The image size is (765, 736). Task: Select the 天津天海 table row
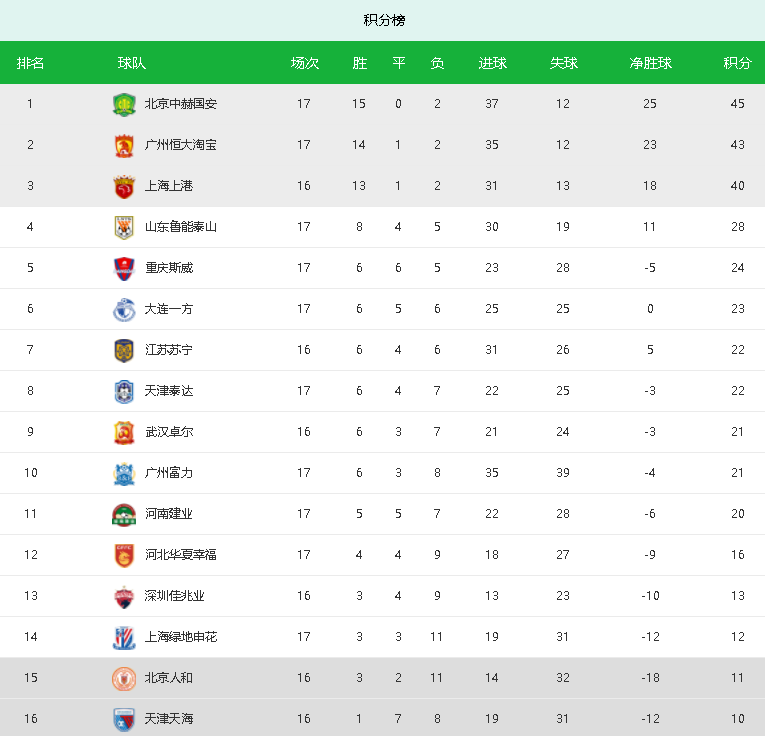tap(382, 717)
